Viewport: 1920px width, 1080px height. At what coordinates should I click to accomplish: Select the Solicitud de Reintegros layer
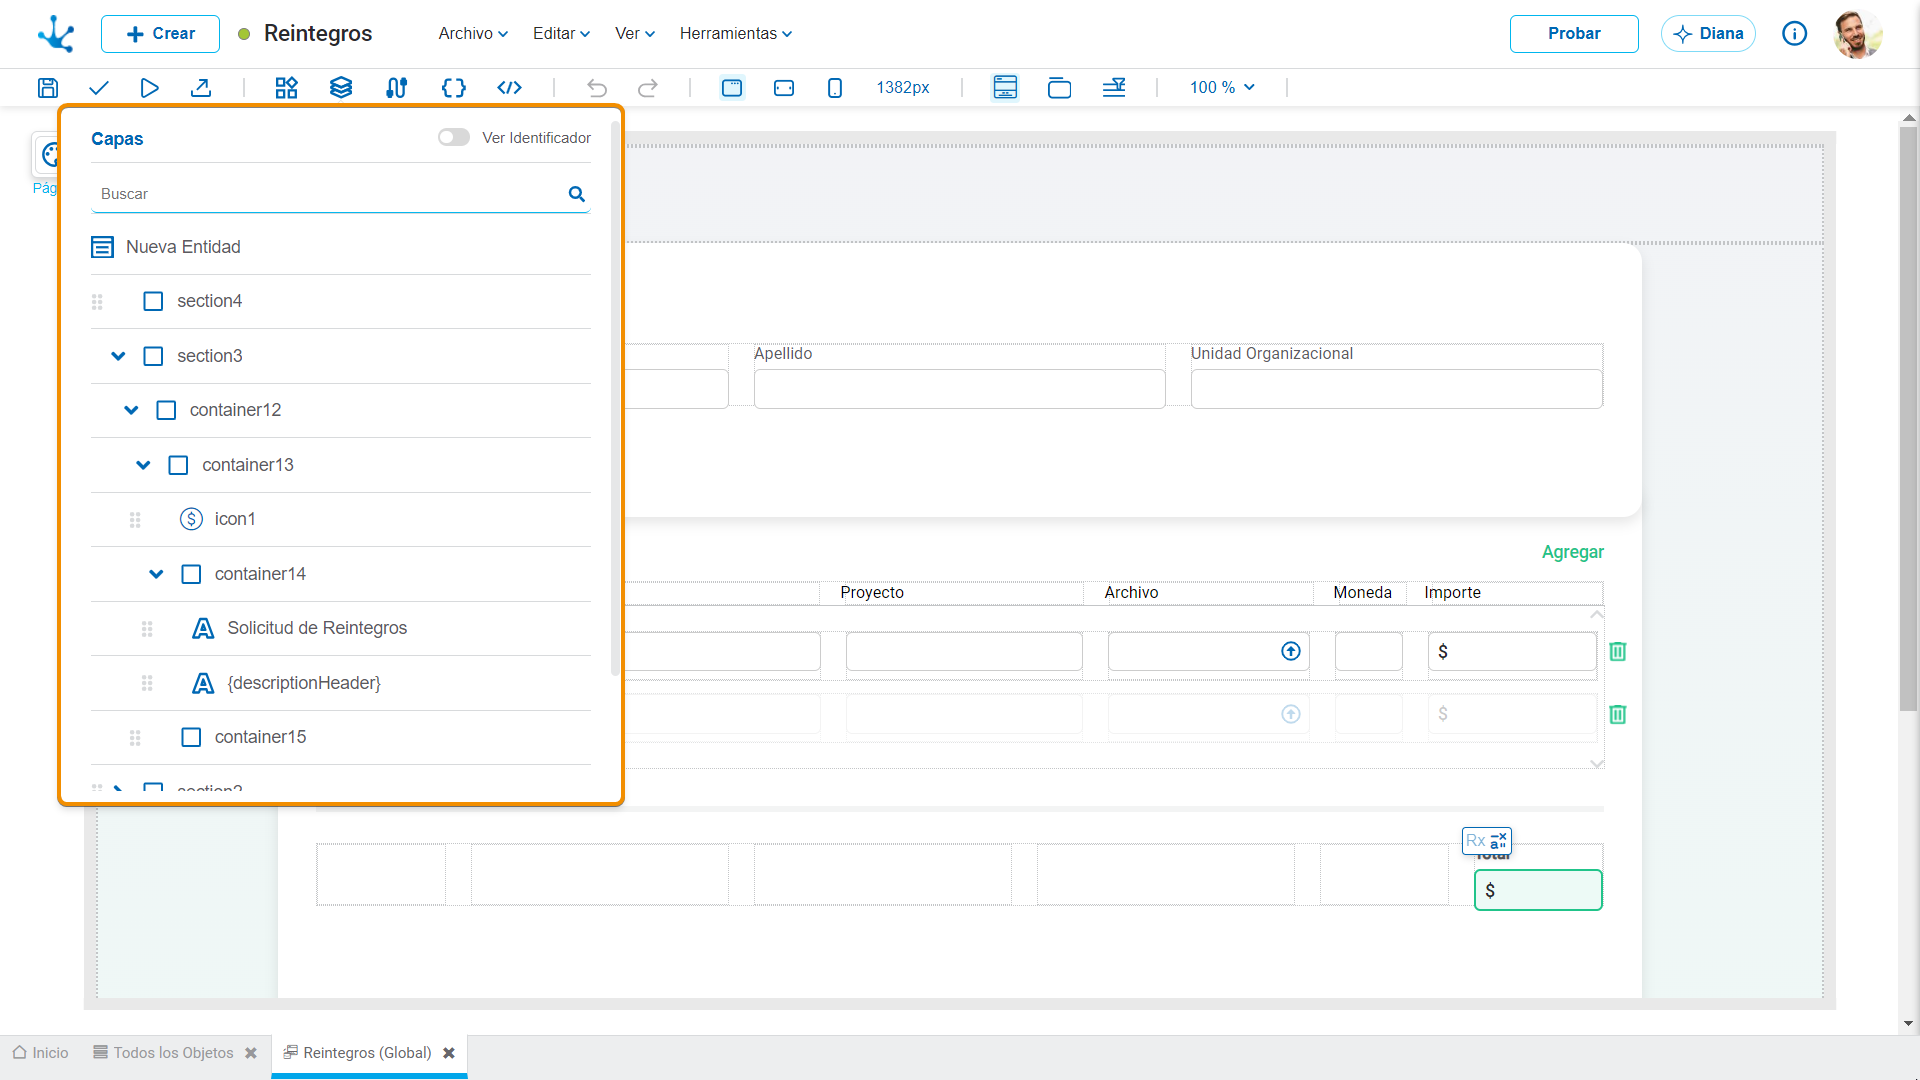(317, 628)
